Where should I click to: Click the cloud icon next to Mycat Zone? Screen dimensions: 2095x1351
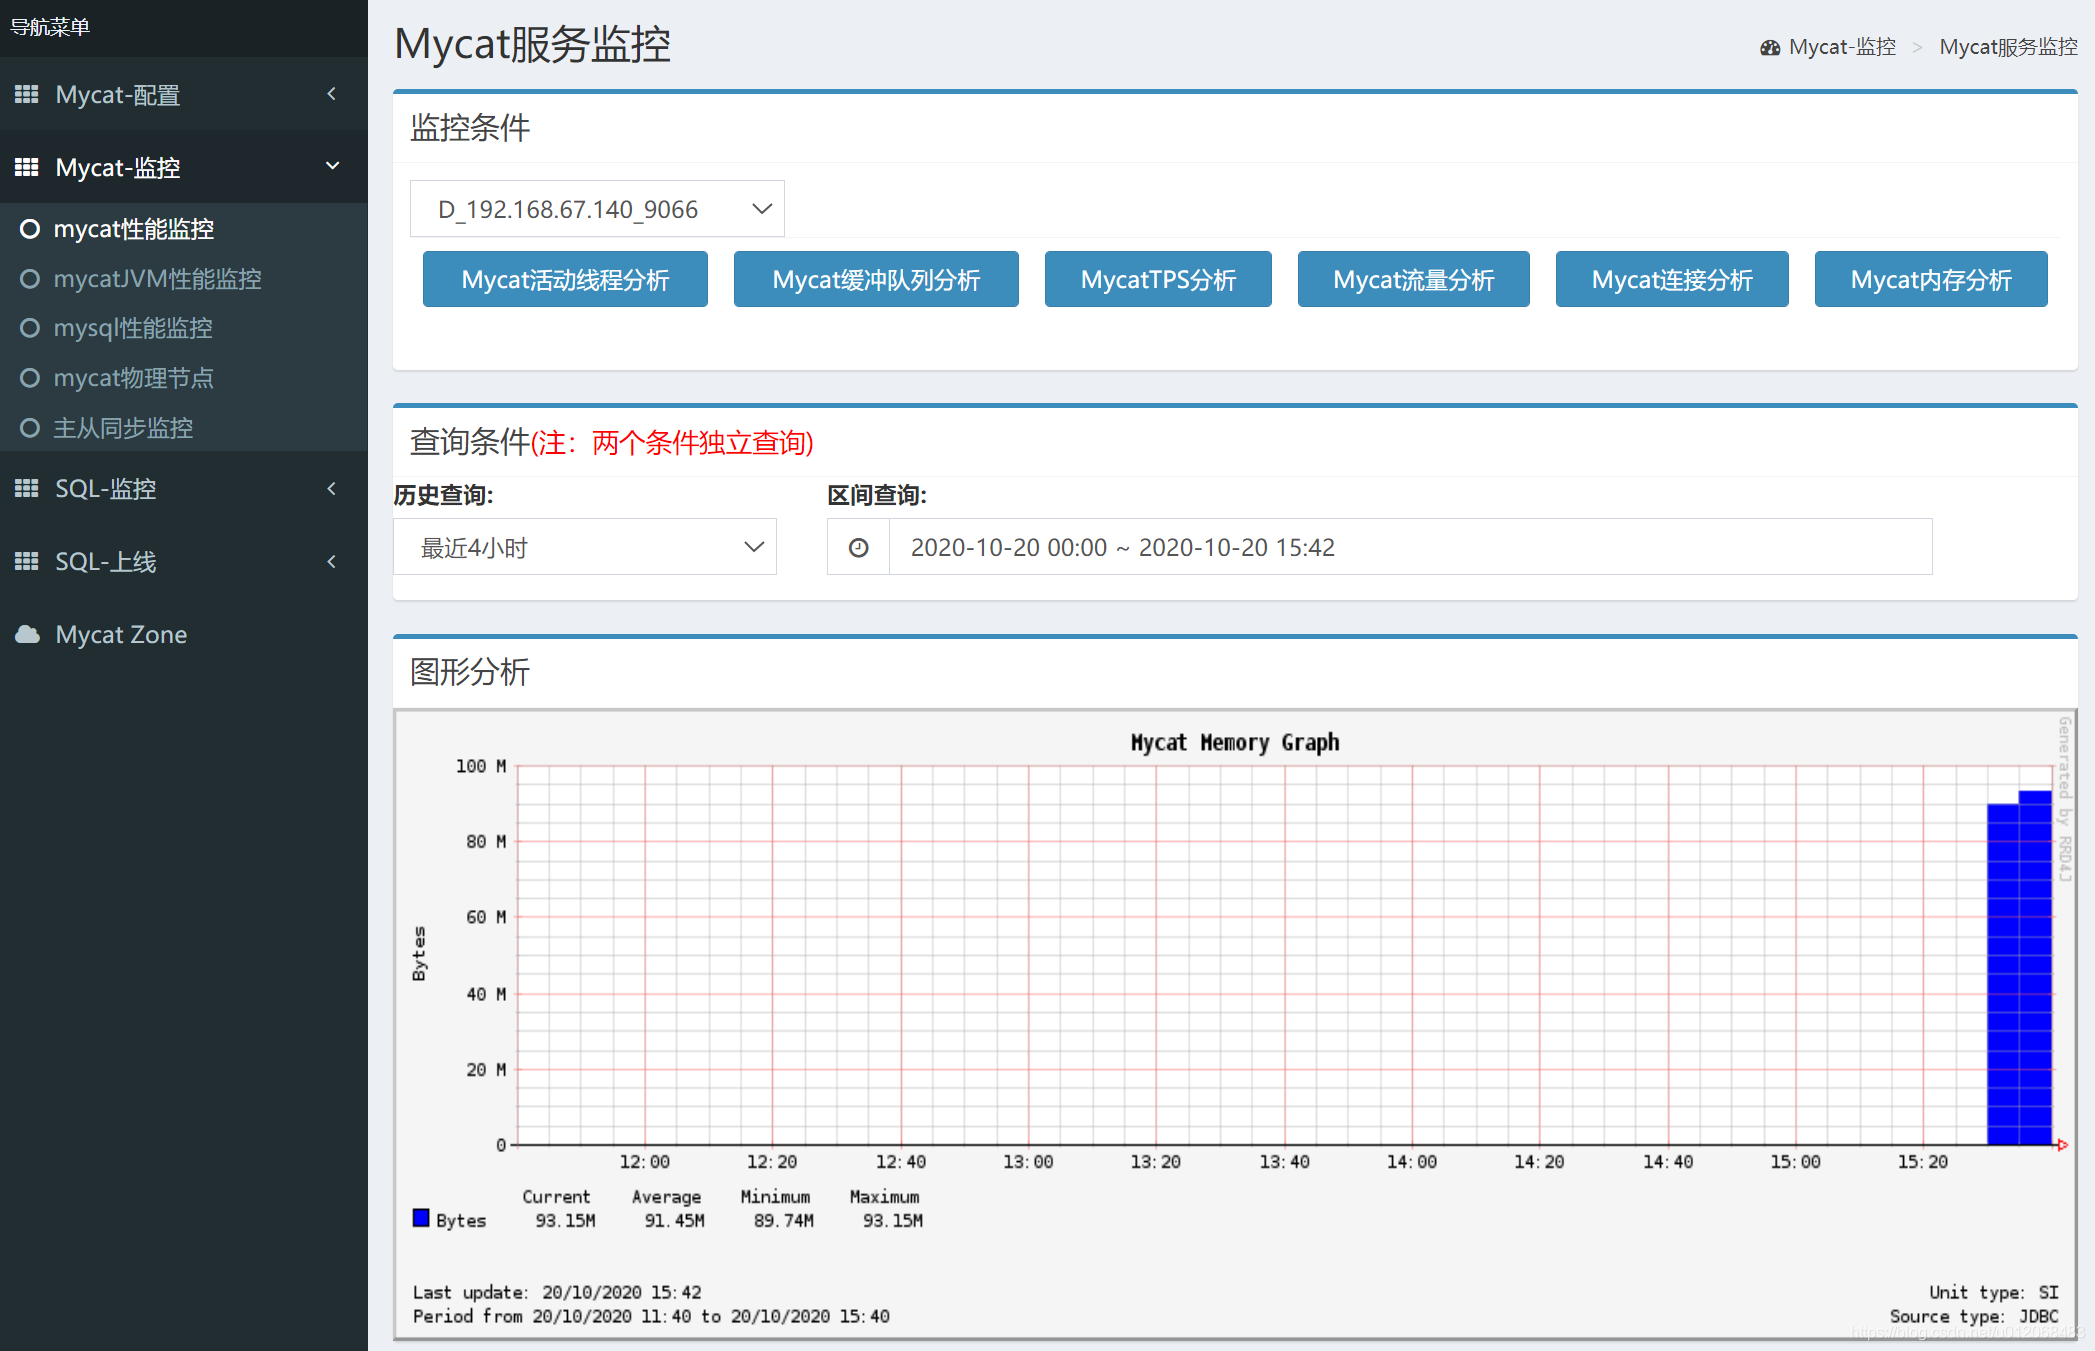[28, 634]
